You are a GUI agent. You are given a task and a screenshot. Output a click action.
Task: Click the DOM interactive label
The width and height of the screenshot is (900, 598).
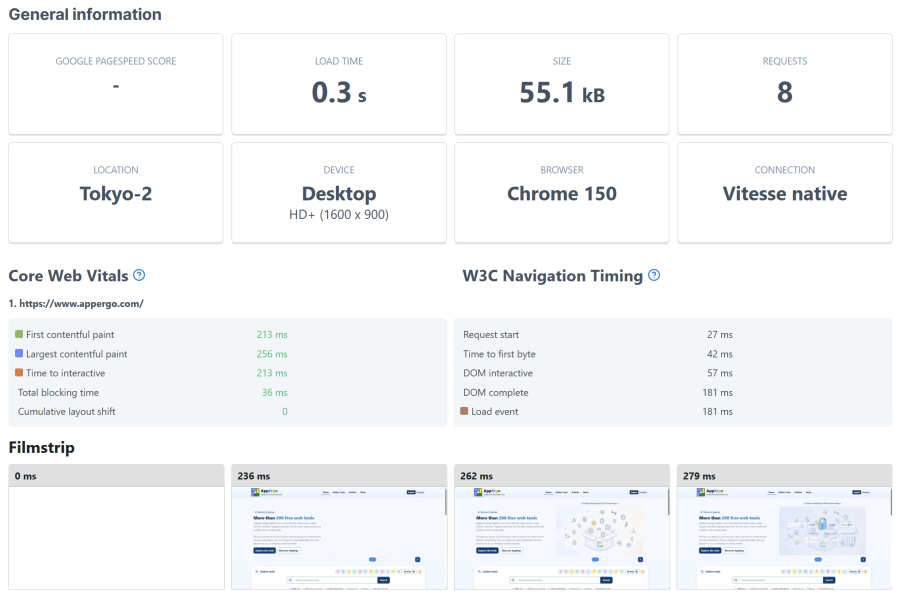point(498,373)
